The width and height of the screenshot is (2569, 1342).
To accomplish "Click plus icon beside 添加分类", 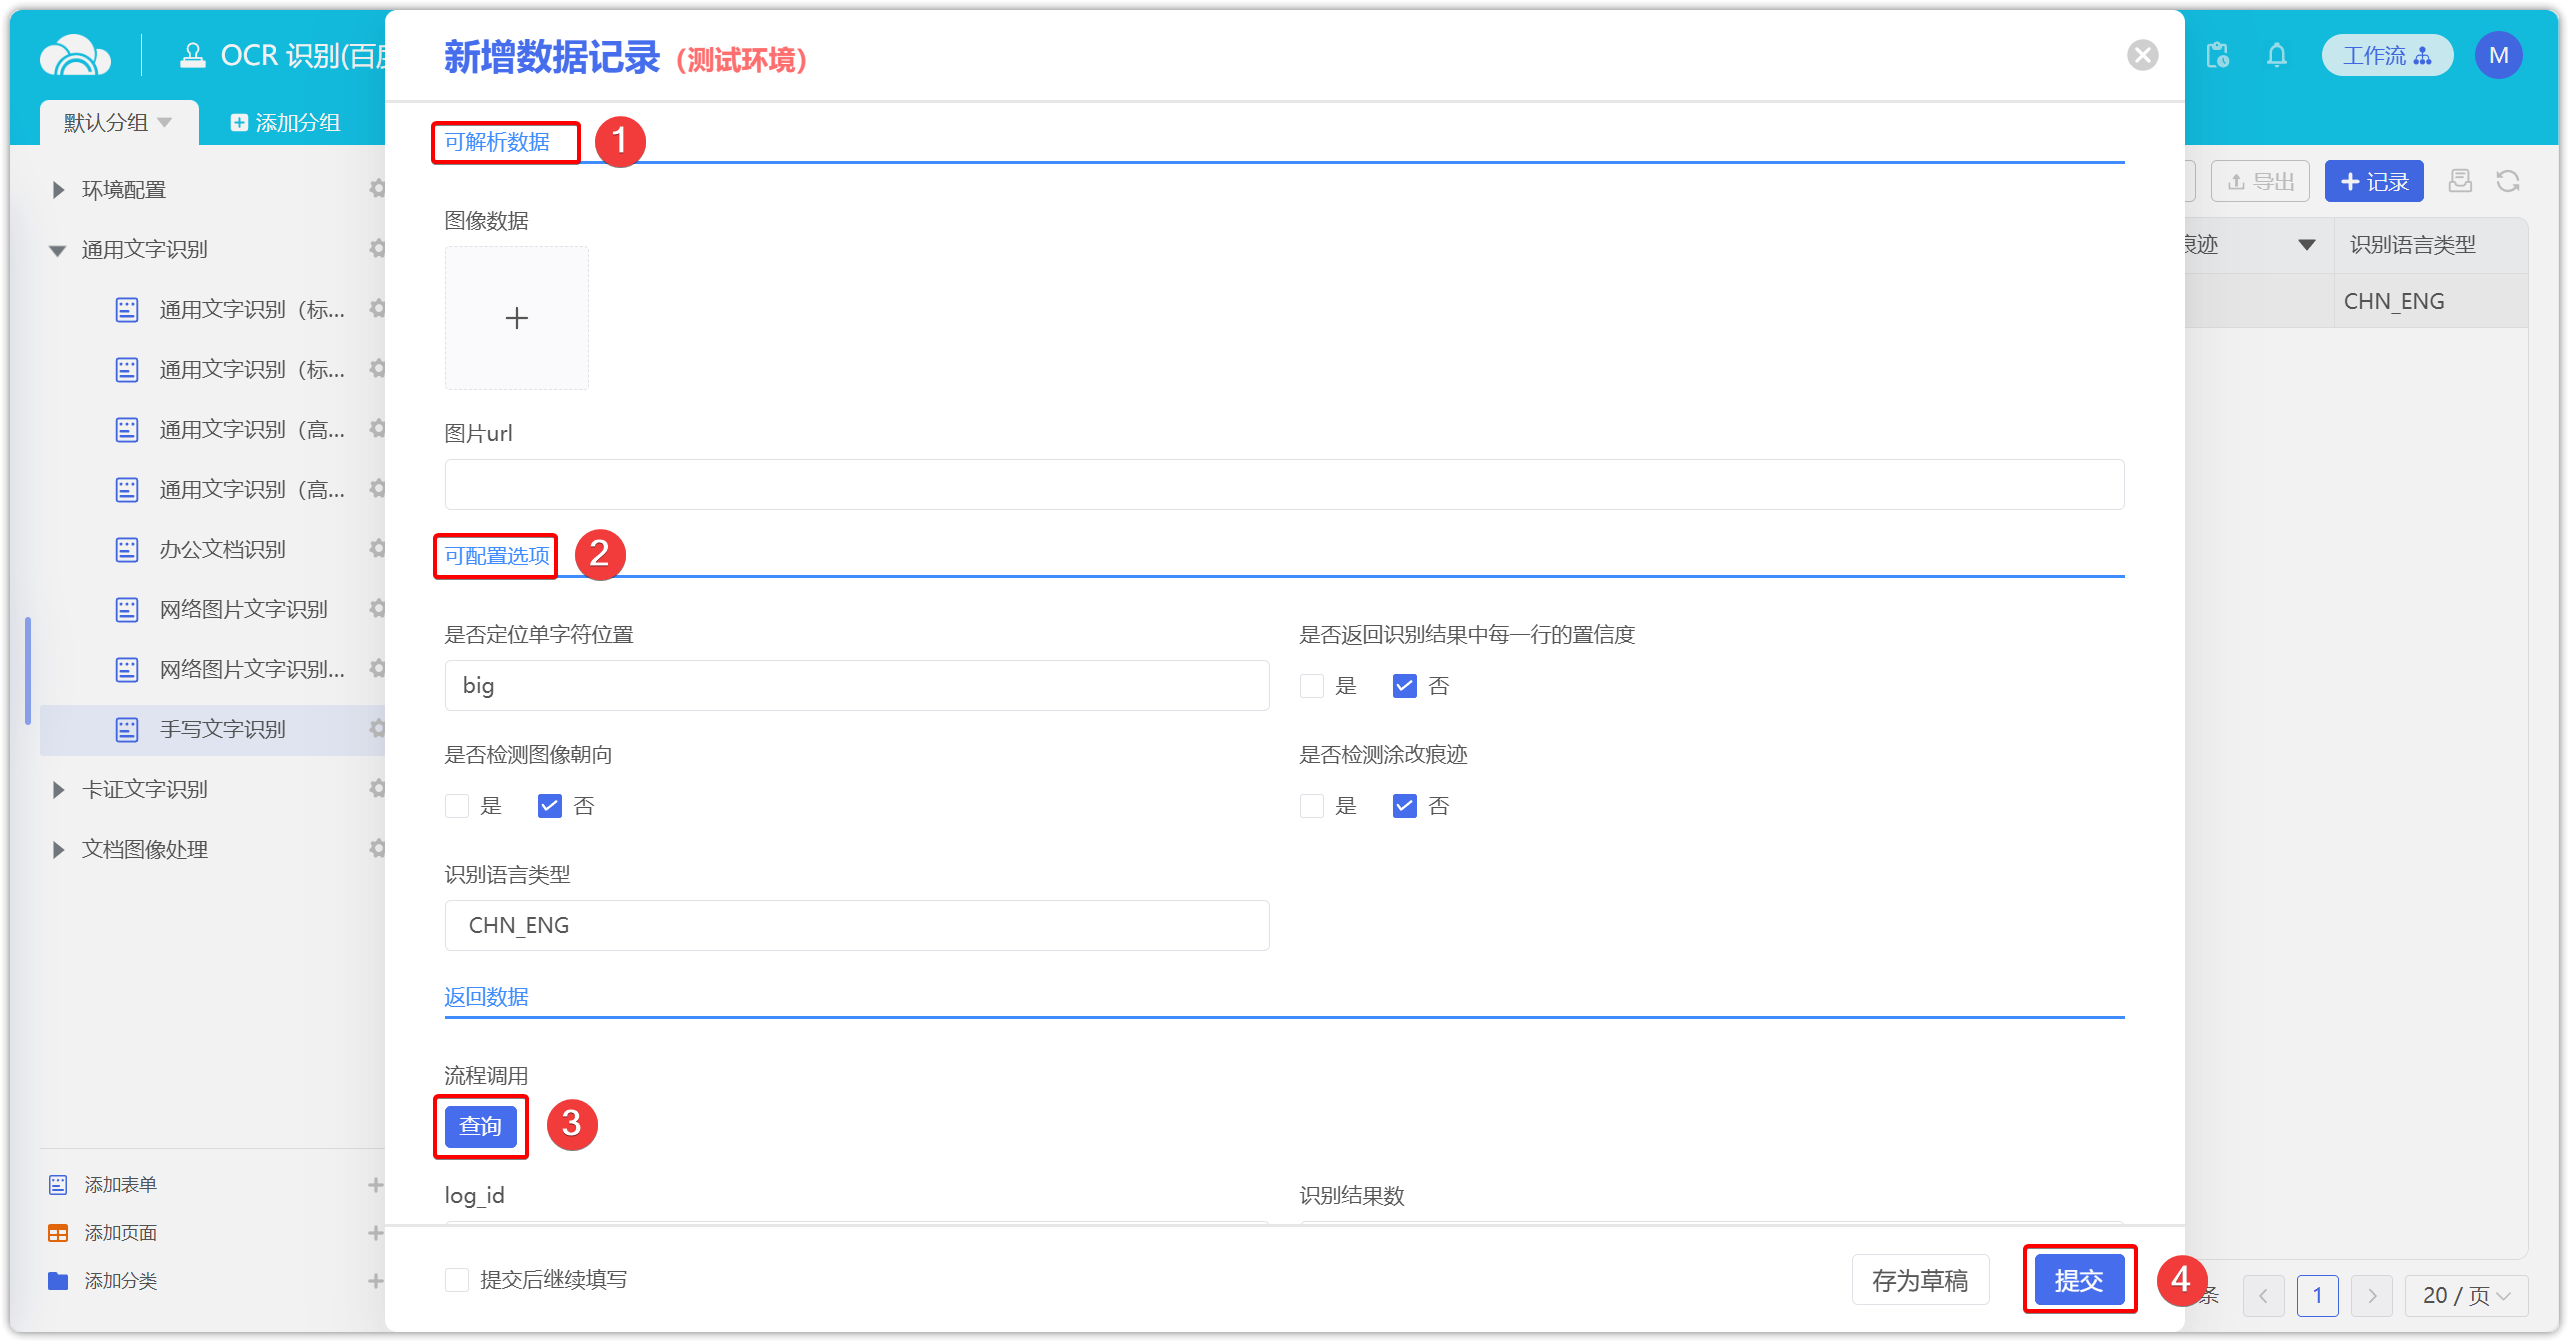I will click(x=376, y=1281).
